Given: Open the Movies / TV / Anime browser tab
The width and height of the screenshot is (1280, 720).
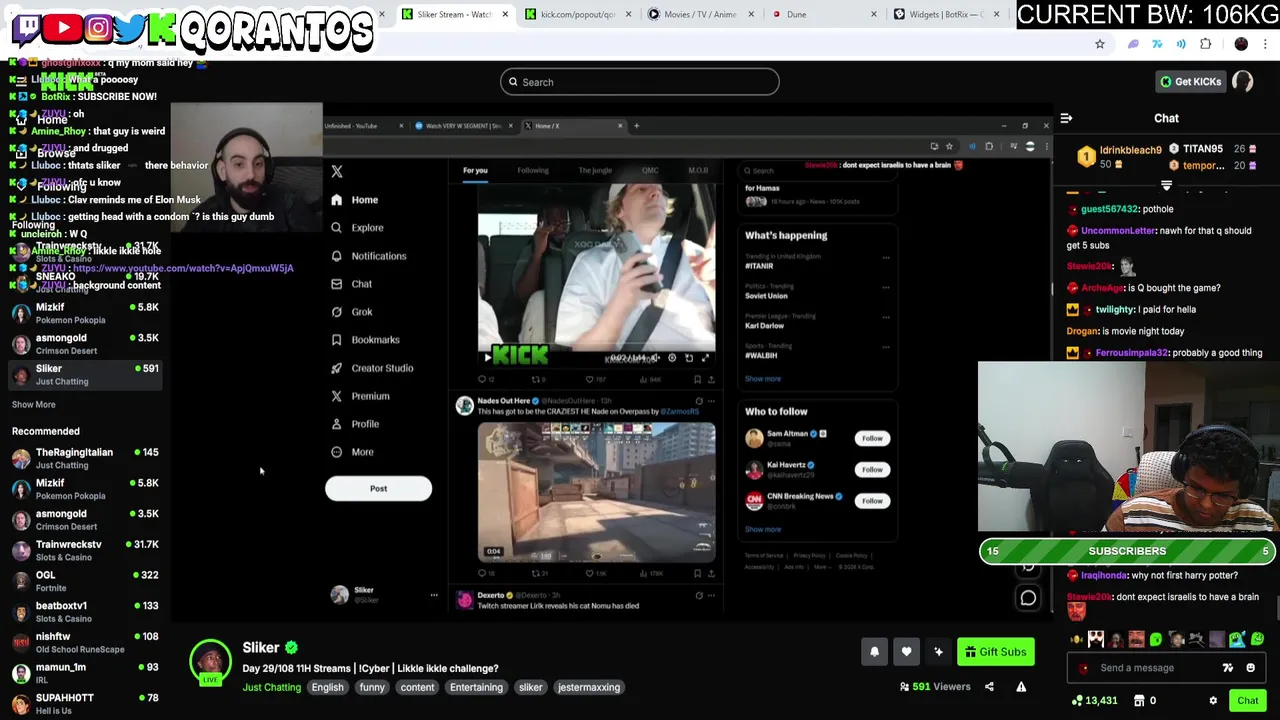Looking at the screenshot, I should [699, 14].
